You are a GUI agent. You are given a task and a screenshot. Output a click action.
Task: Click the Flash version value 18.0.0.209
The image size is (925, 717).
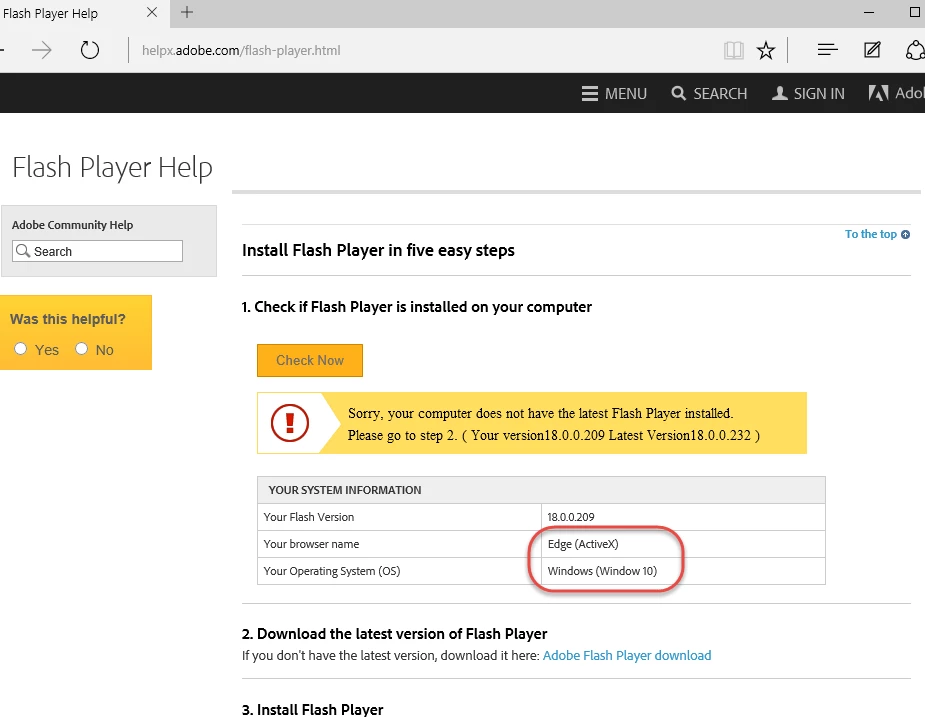pyautogui.click(x=570, y=517)
